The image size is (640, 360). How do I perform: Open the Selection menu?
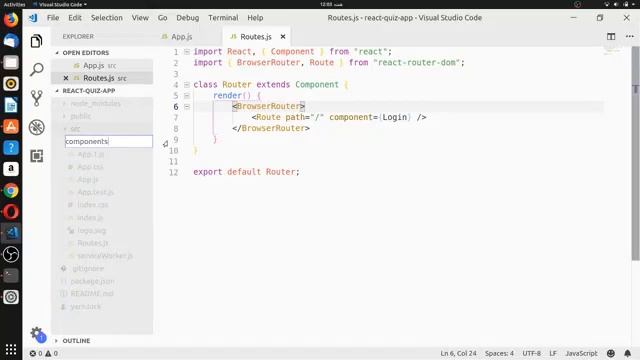point(107,18)
